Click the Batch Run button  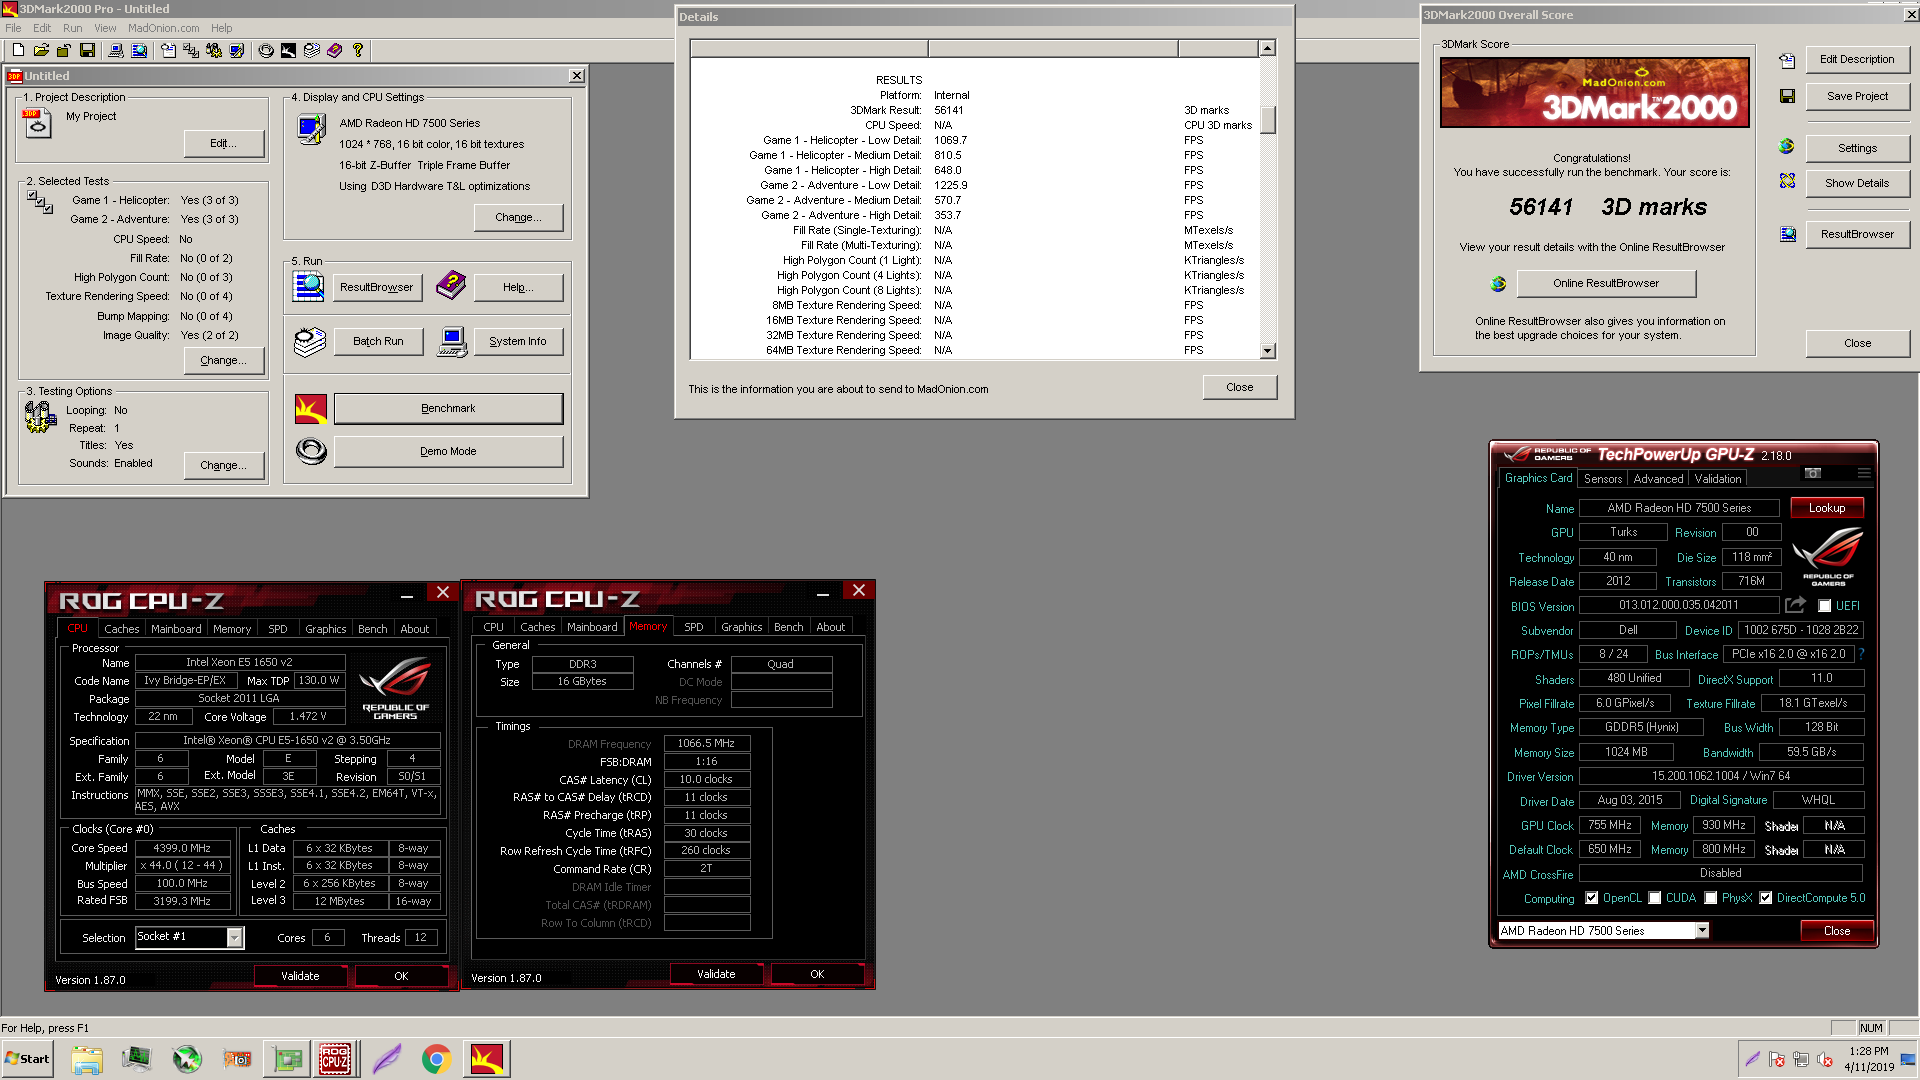[378, 341]
